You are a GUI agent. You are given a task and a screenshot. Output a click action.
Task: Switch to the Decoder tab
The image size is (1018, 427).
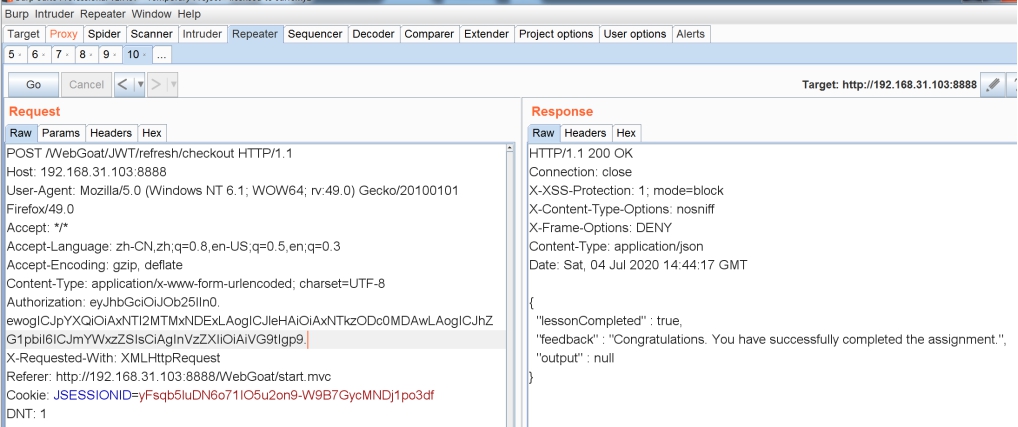373,34
